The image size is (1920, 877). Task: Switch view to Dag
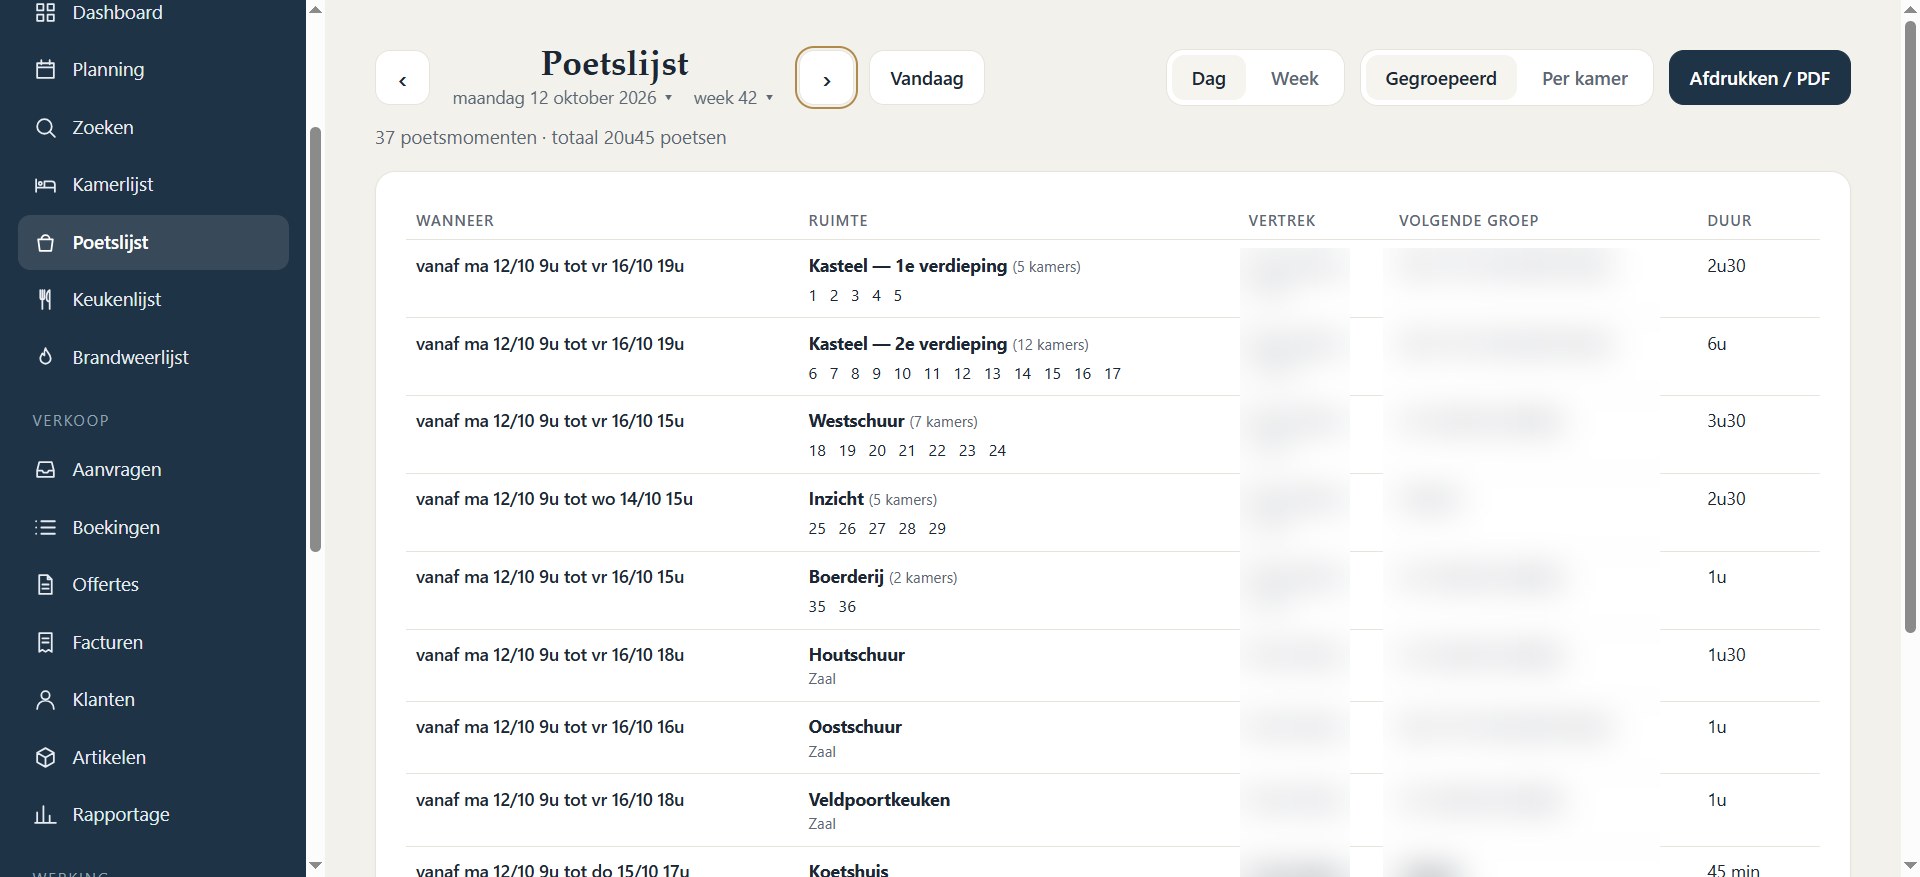(1208, 78)
